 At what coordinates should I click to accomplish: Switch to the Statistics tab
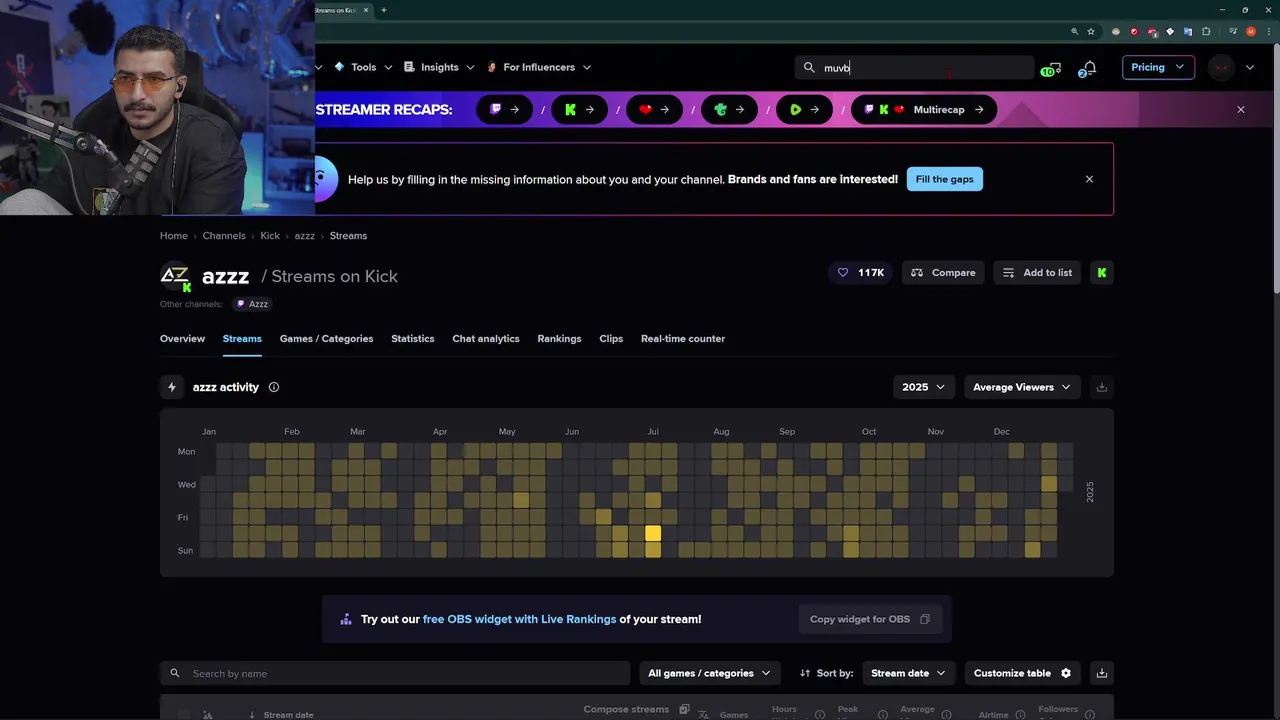tap(413, 339)
